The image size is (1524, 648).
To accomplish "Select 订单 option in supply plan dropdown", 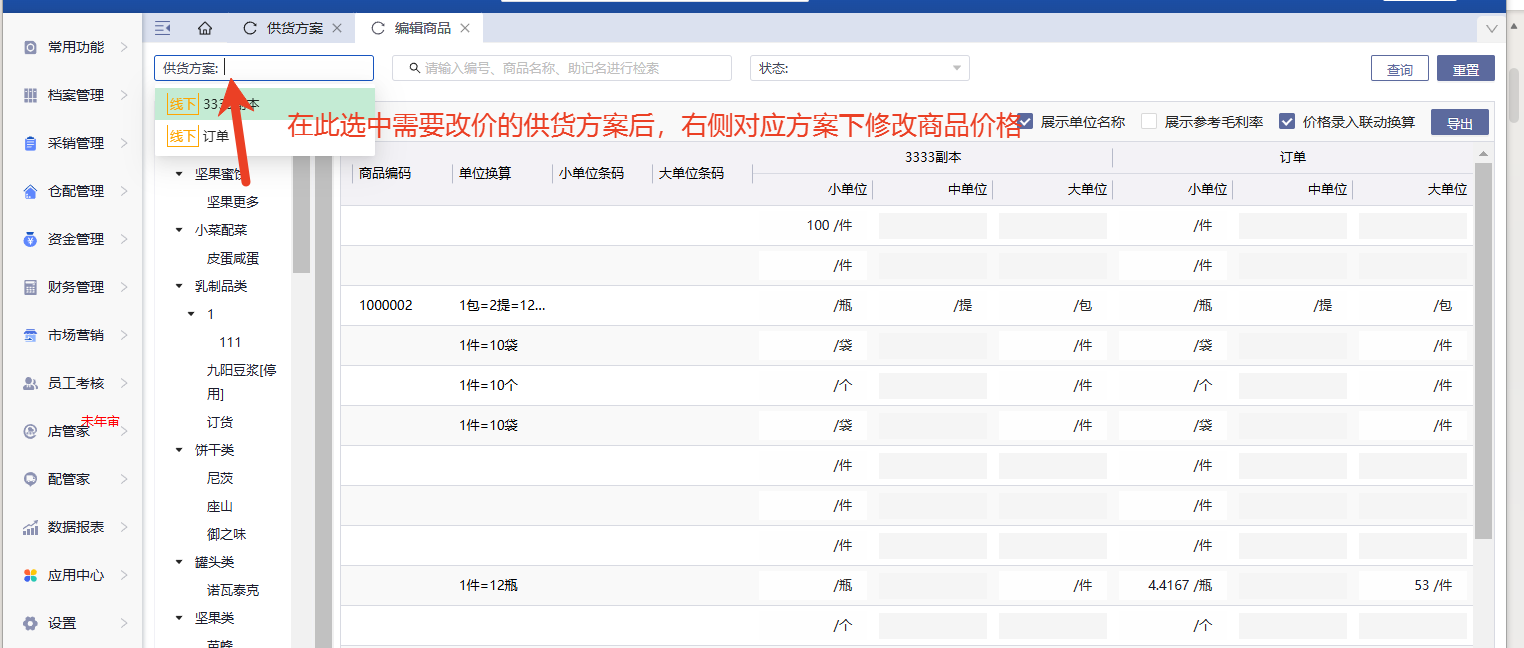I will [x=215, y=136].
